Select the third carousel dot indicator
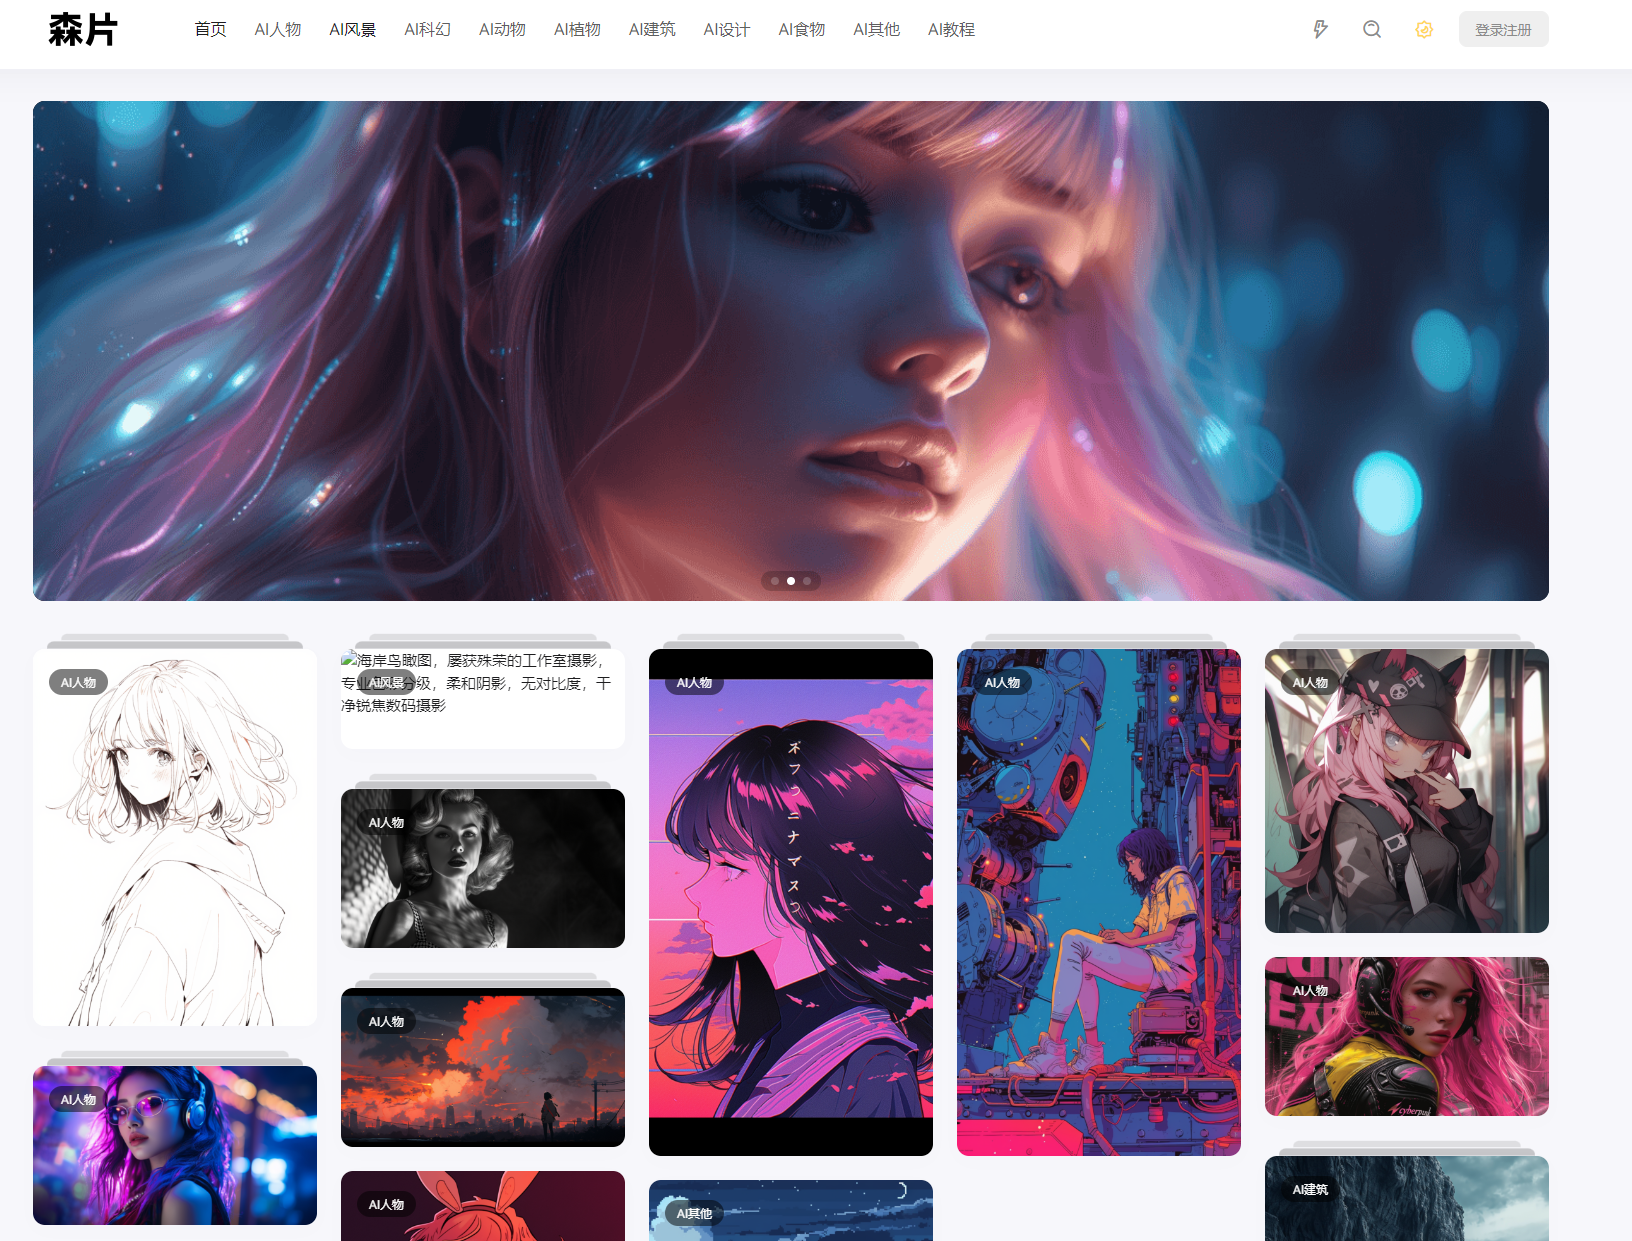This screenshot has width=1632, height=1241. tap(807, 581)
